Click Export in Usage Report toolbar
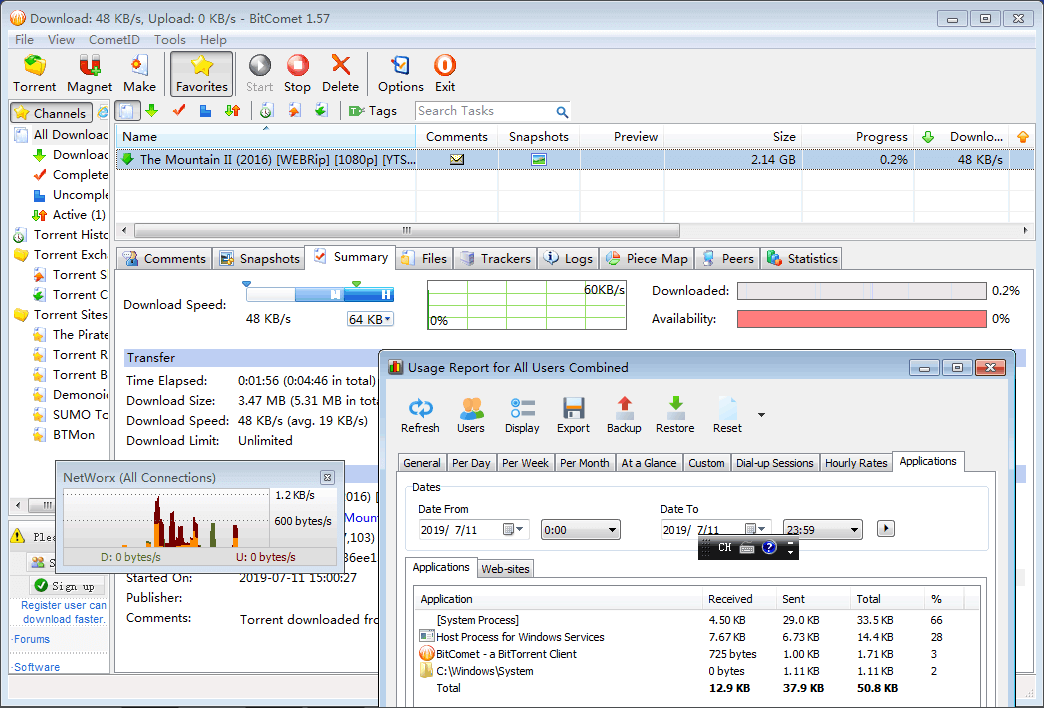The width and height of the screenshot is (1044, 708). tap(573, 416)
